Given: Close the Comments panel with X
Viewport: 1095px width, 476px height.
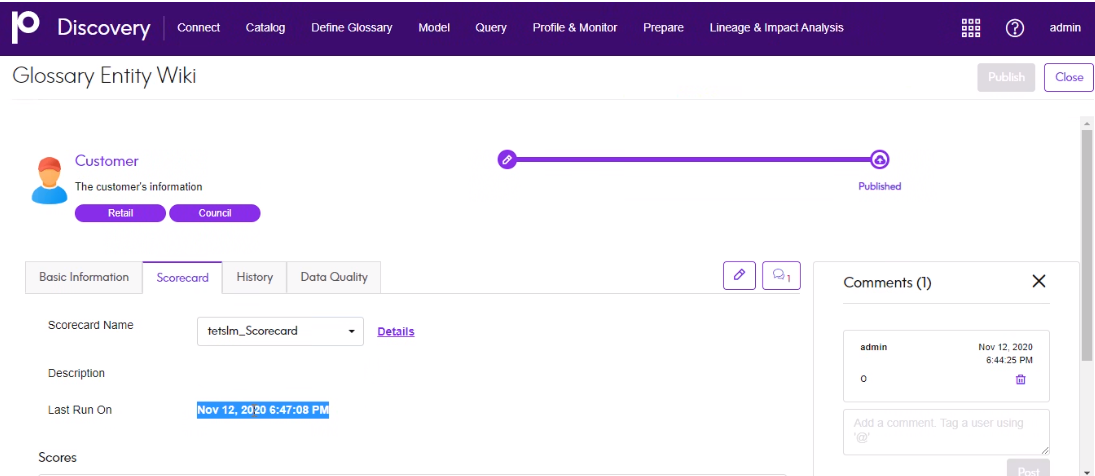Looking at the screenshot, I should coord(1038,281).
